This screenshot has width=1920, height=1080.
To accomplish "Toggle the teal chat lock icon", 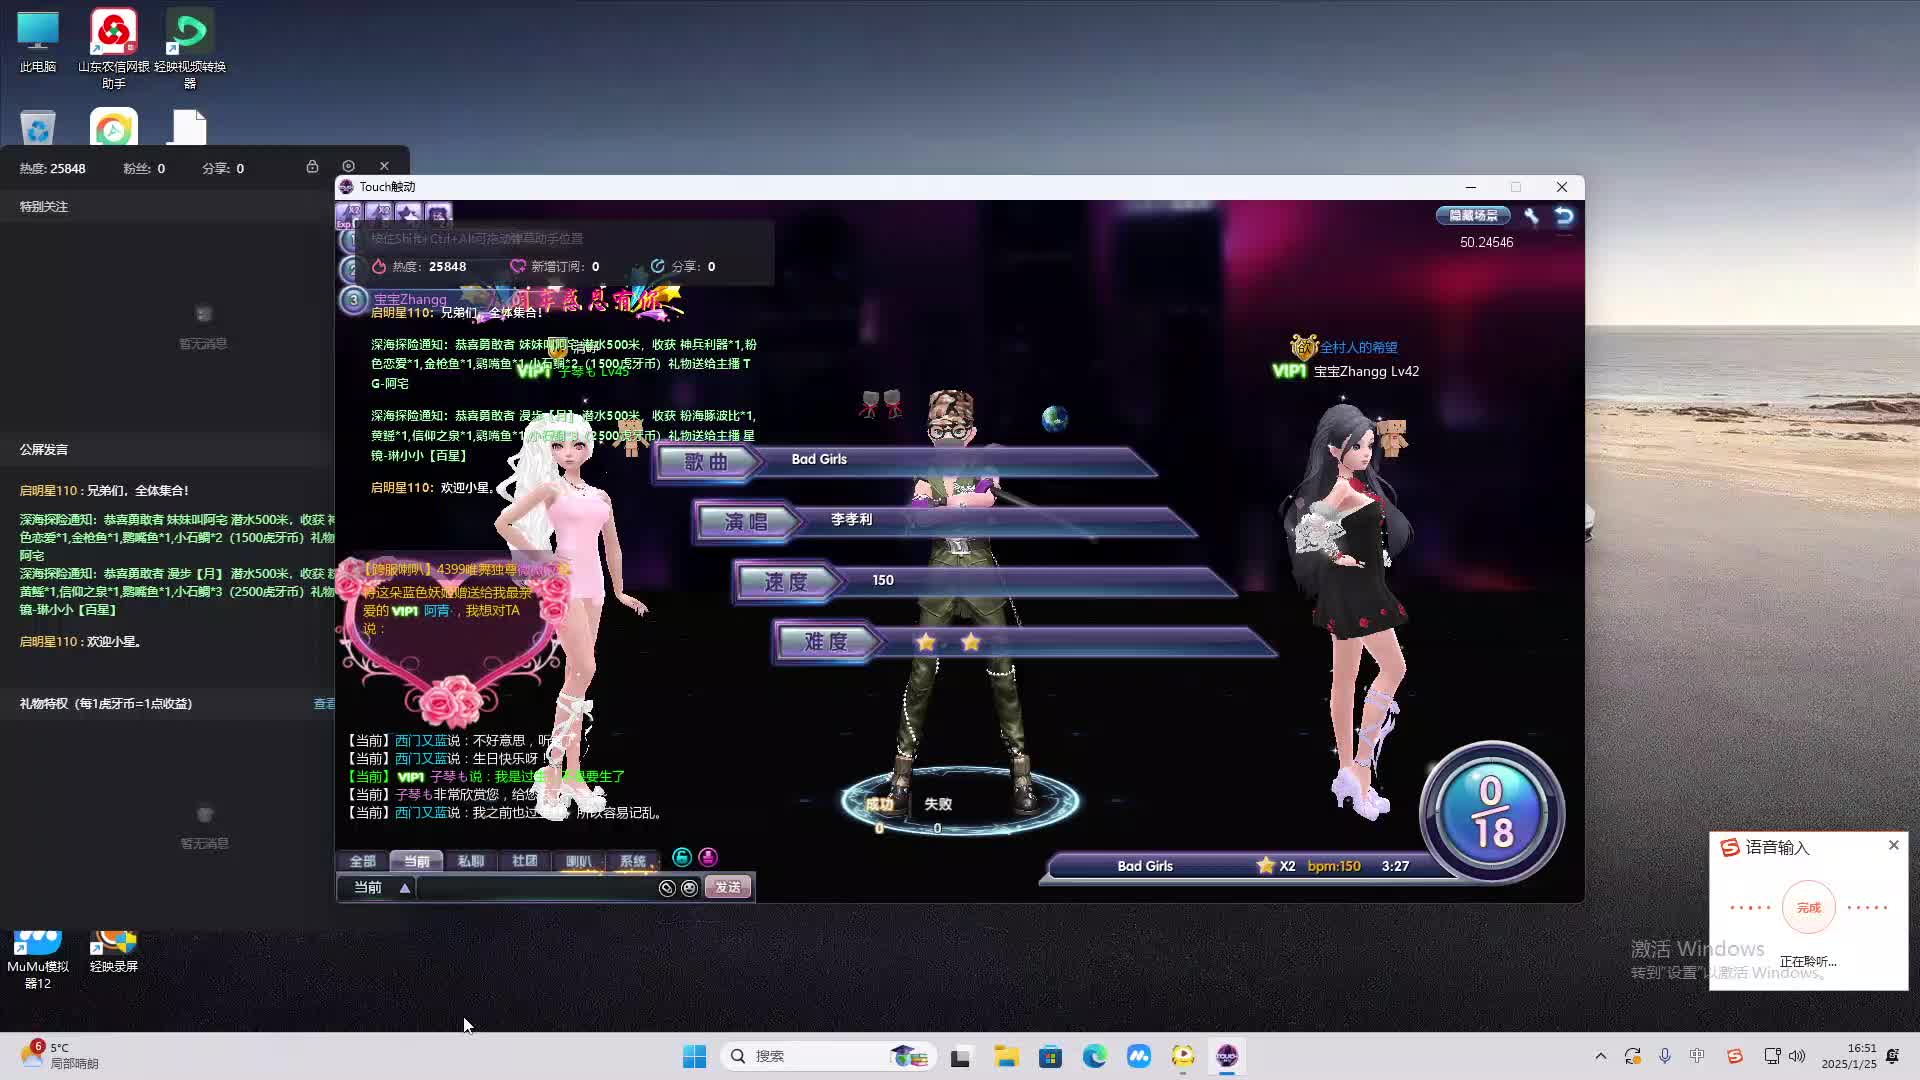I will (x=682, y=857).
